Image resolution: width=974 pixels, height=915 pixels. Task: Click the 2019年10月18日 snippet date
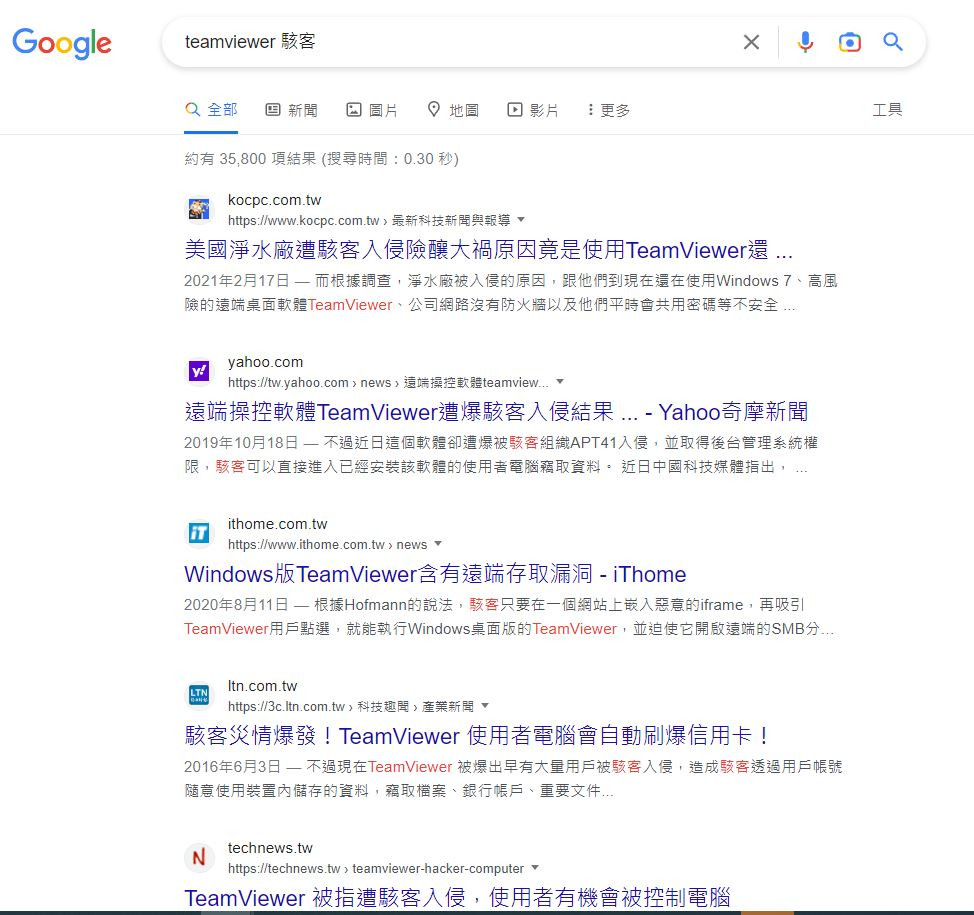pos(241,443)
